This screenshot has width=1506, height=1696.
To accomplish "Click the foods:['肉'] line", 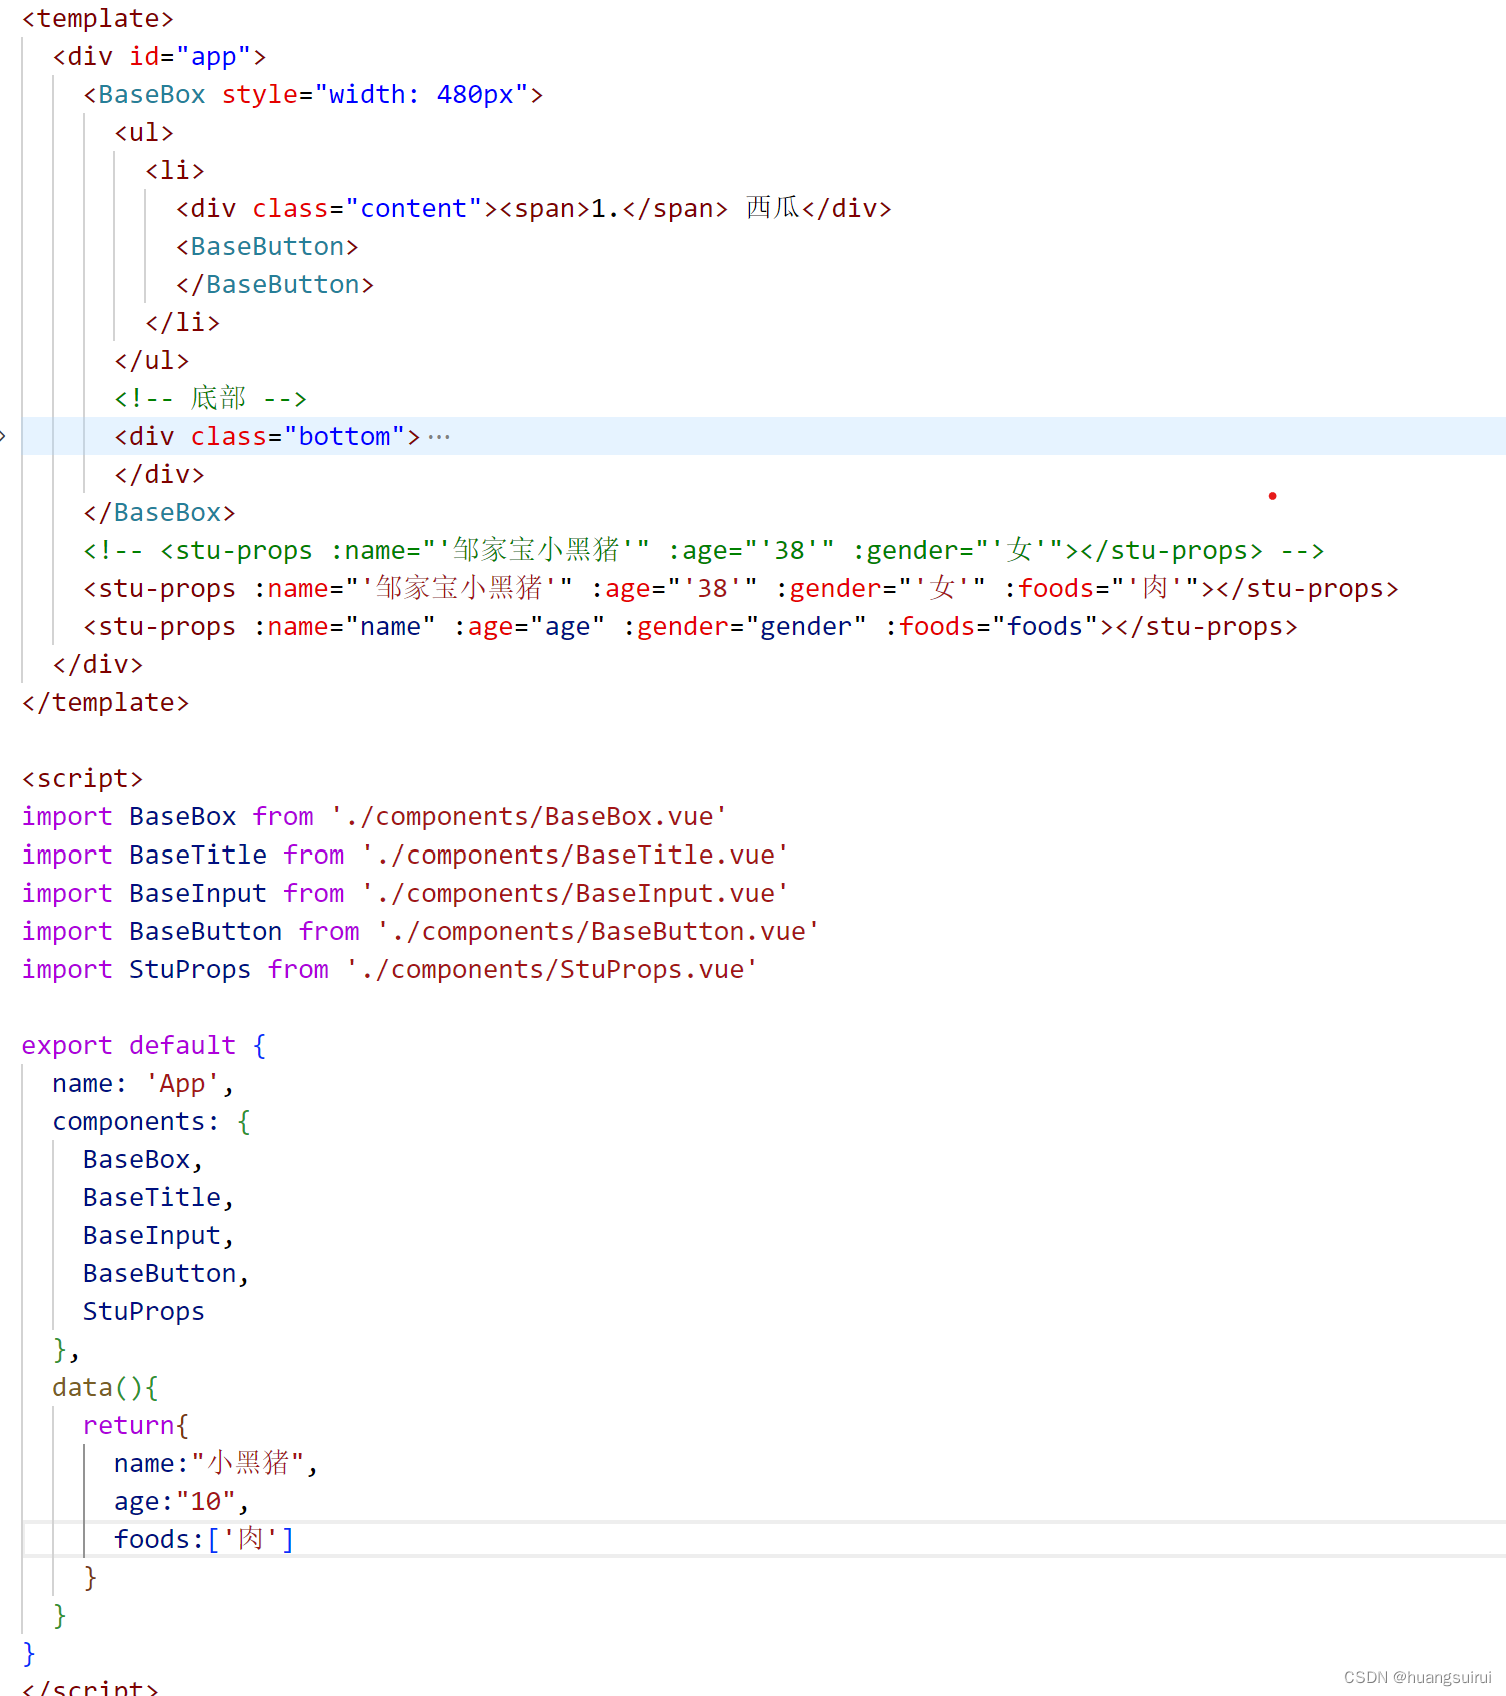I will (x=205, y=1540).
